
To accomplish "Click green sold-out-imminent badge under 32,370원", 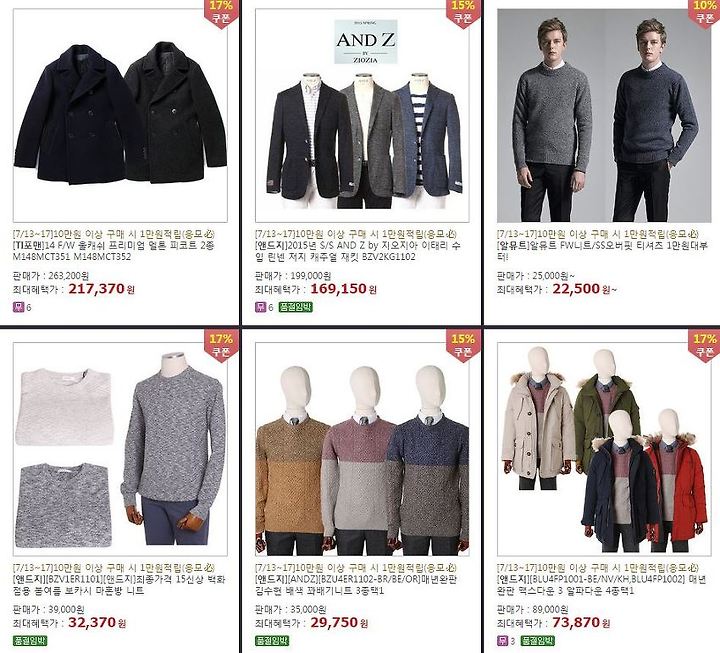I will coord(30,641).
